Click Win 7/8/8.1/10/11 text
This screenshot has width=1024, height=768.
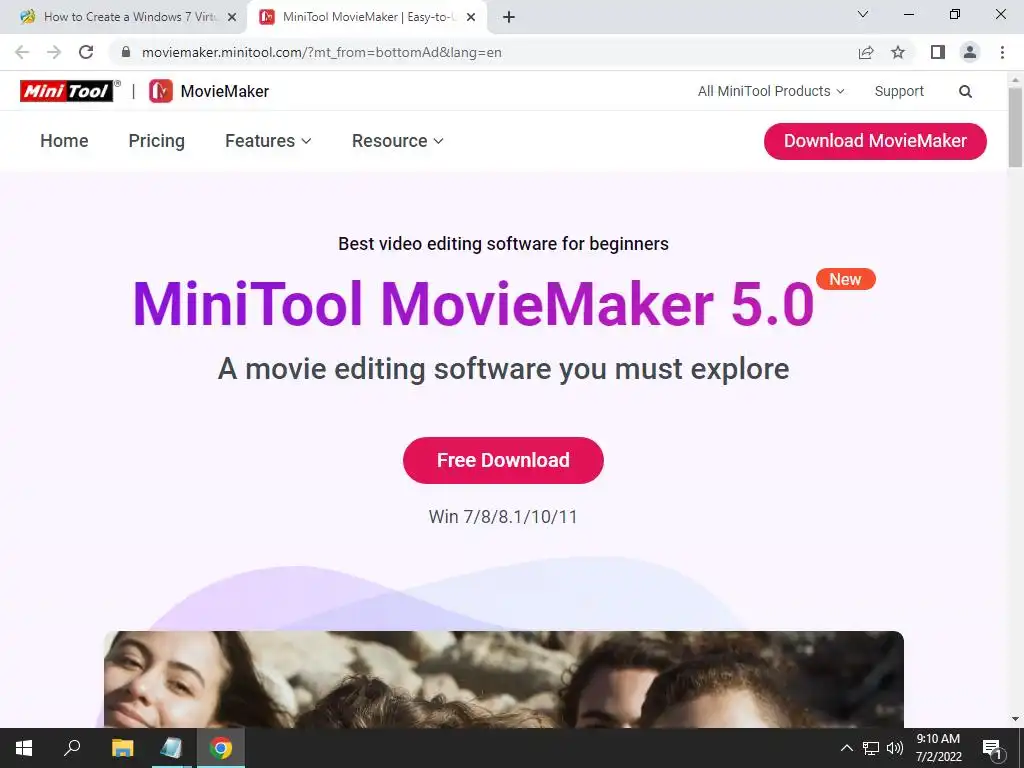point(503,517)
